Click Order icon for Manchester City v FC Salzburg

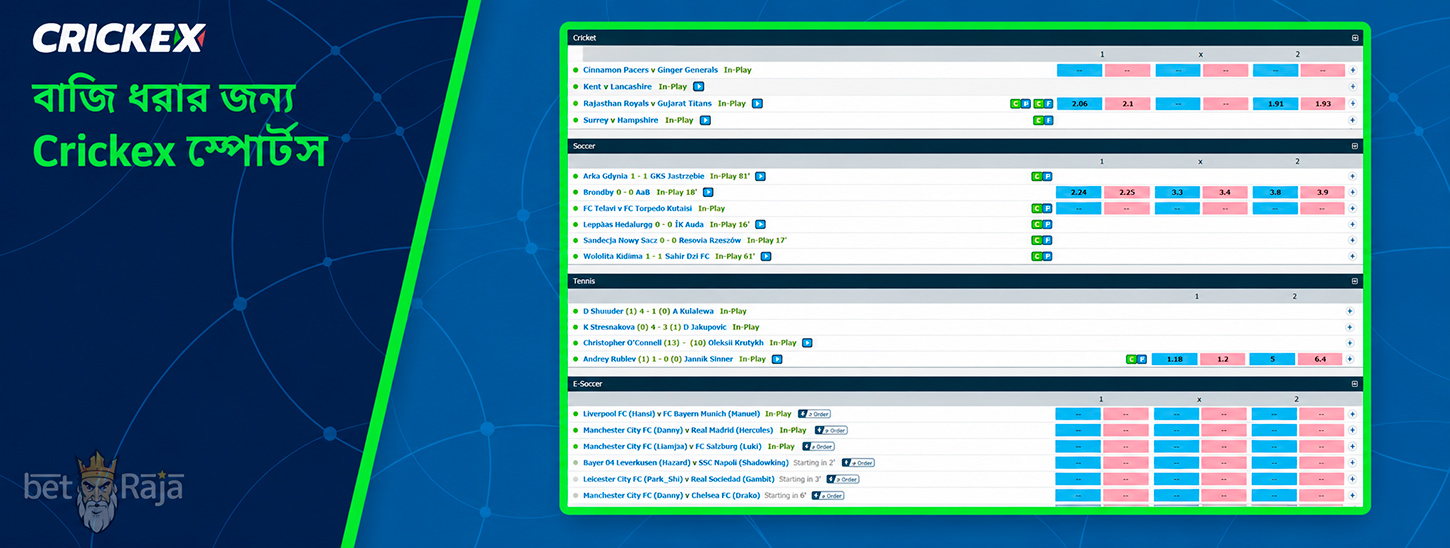(818, 447)
